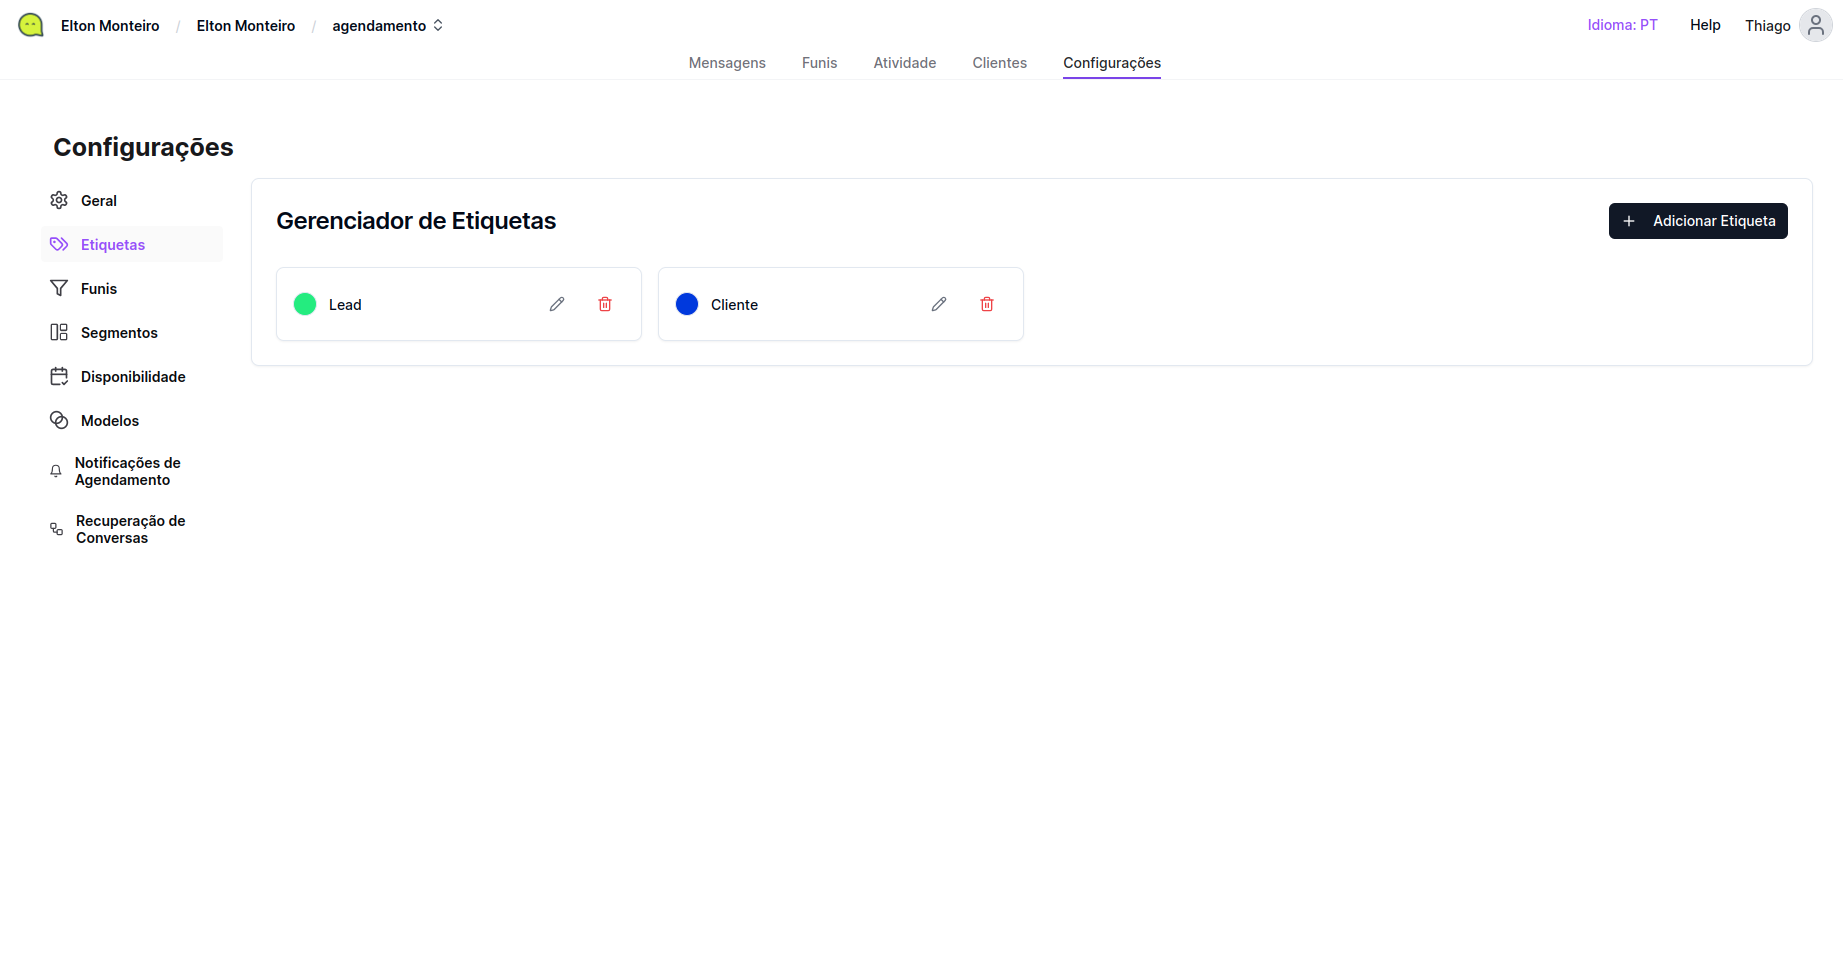
Task: Switch to the Mensagens tab
Action: pos(727,63)
